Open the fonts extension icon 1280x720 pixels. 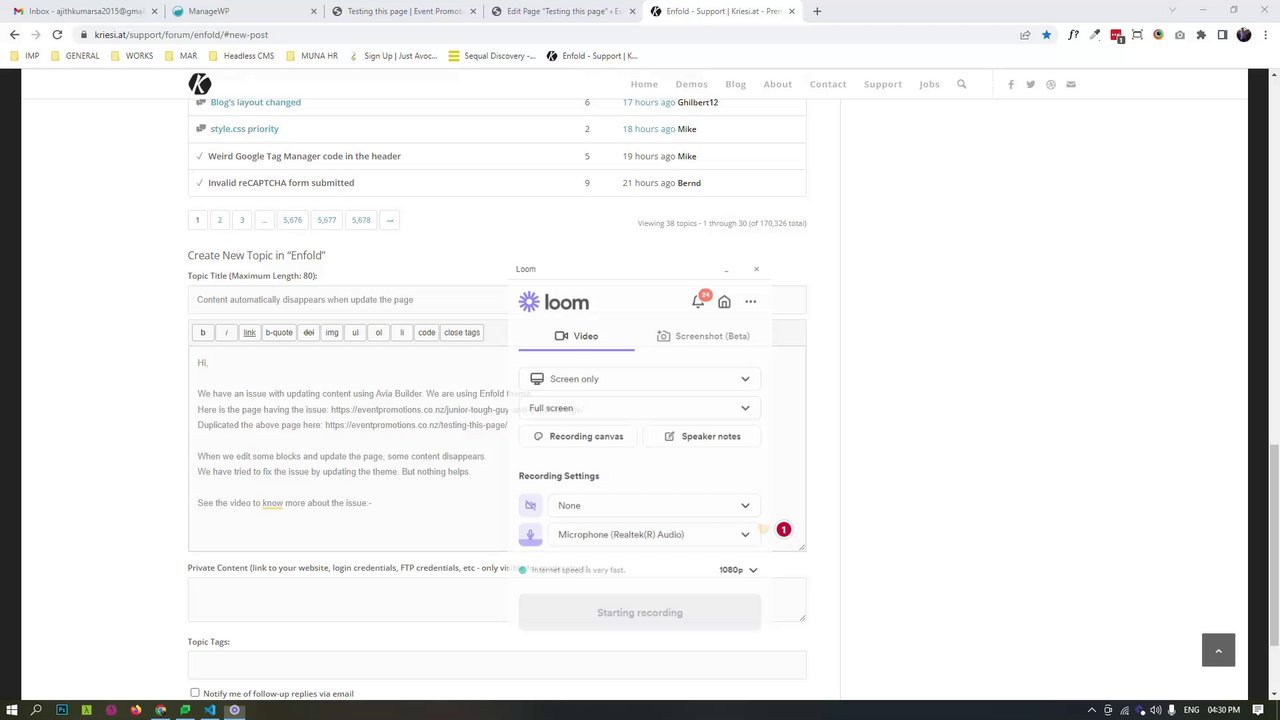tap(1073, 34)
